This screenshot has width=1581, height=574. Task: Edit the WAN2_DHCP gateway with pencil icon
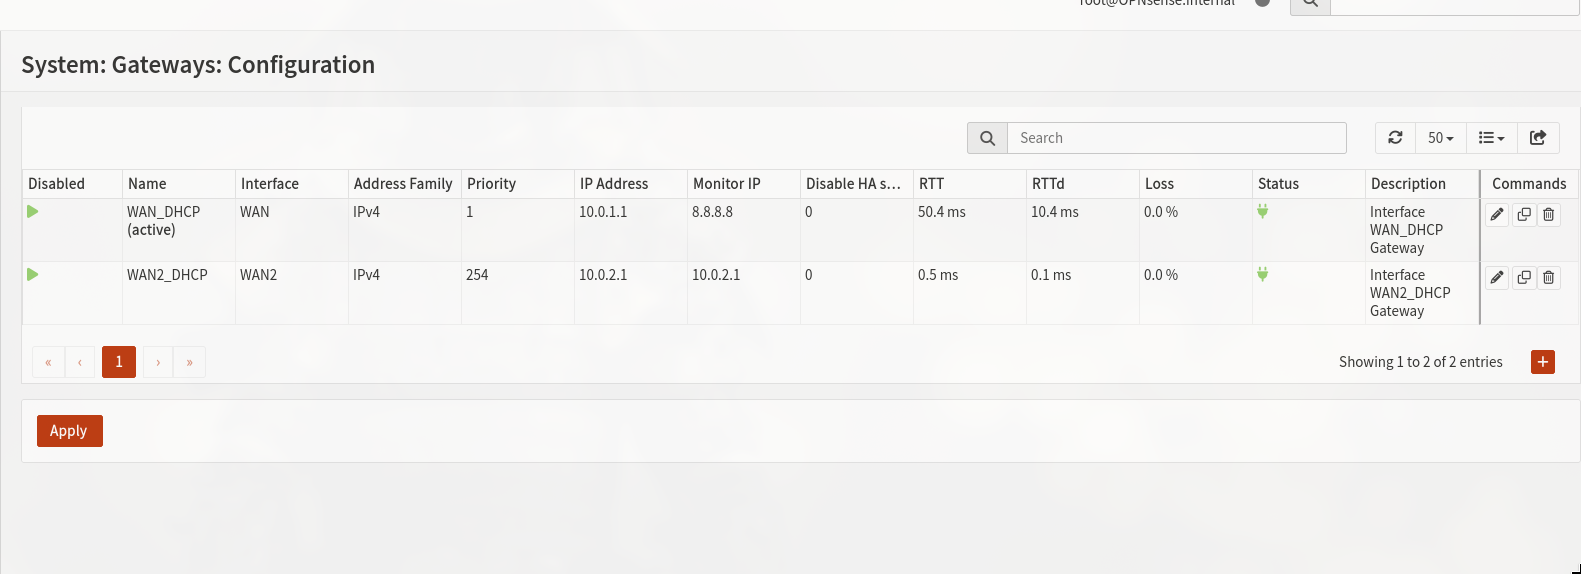1497,277
